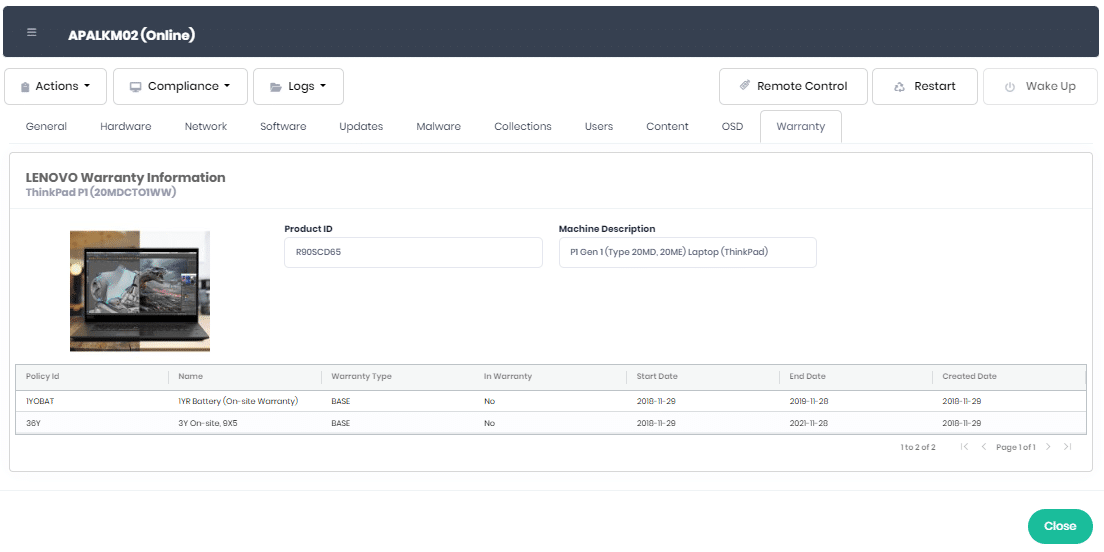The width and height of the screenshot is (1104, 552).
Task: Click the Remote Control button
Action: [793, 87]
